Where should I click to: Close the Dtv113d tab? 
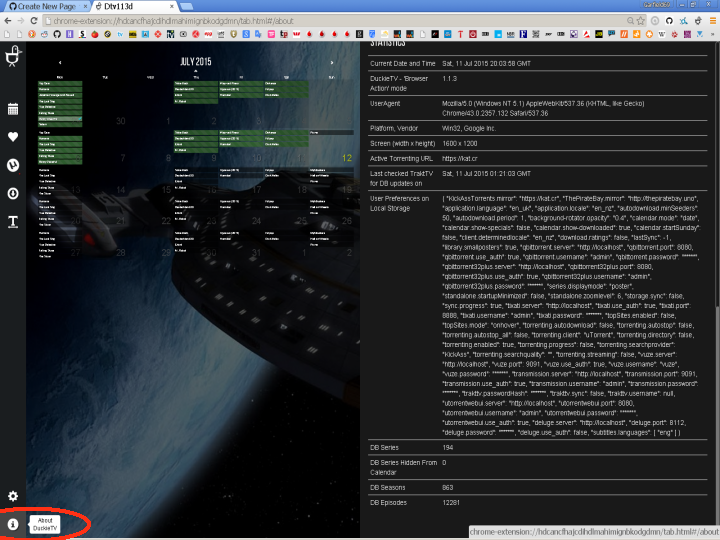coord(172,6)
